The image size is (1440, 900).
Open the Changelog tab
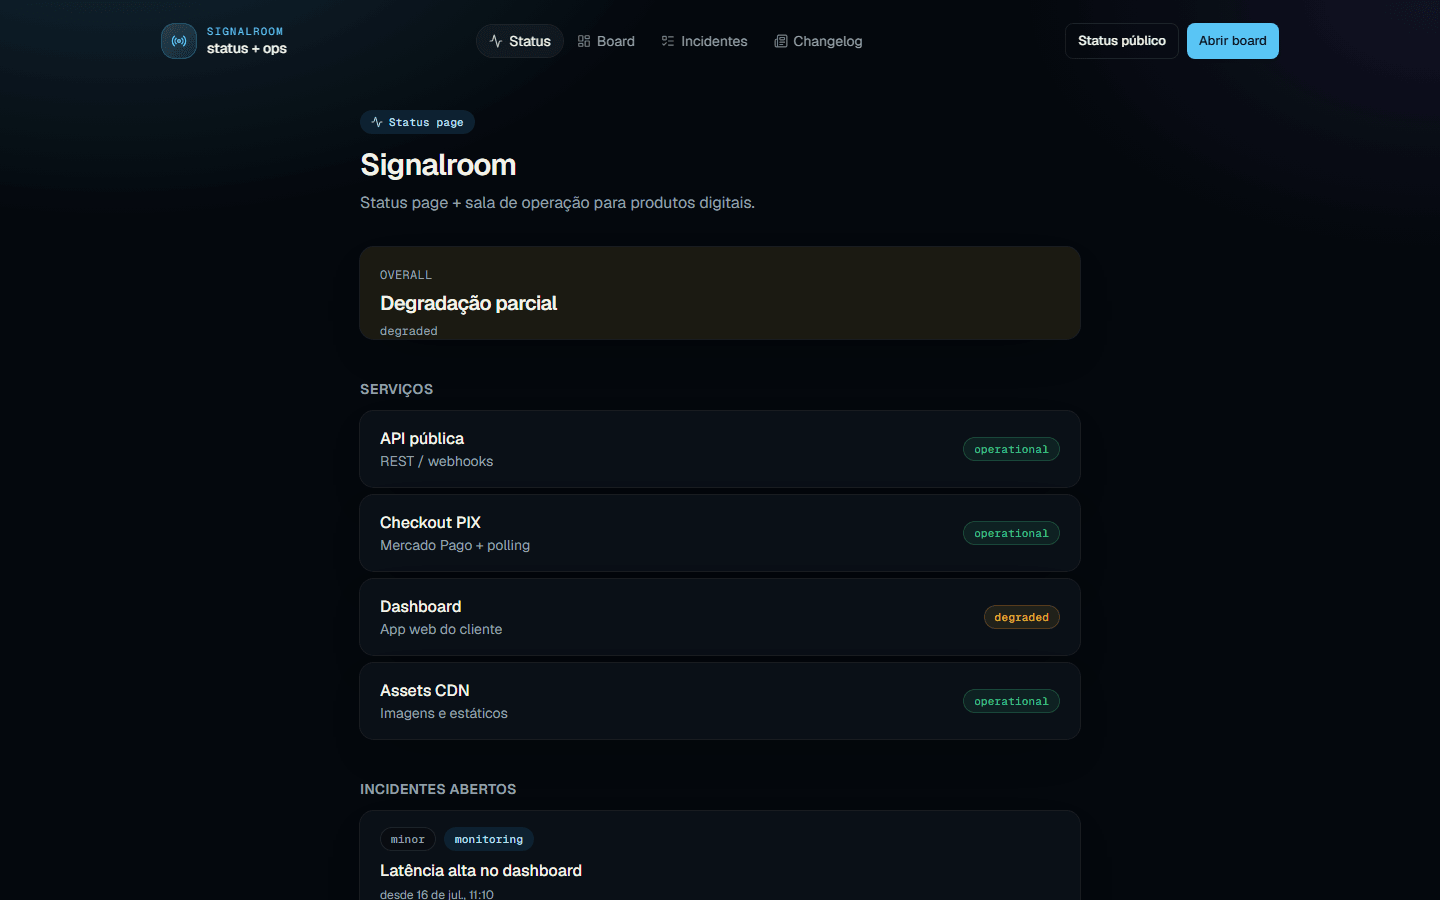[x=818, y=41]
